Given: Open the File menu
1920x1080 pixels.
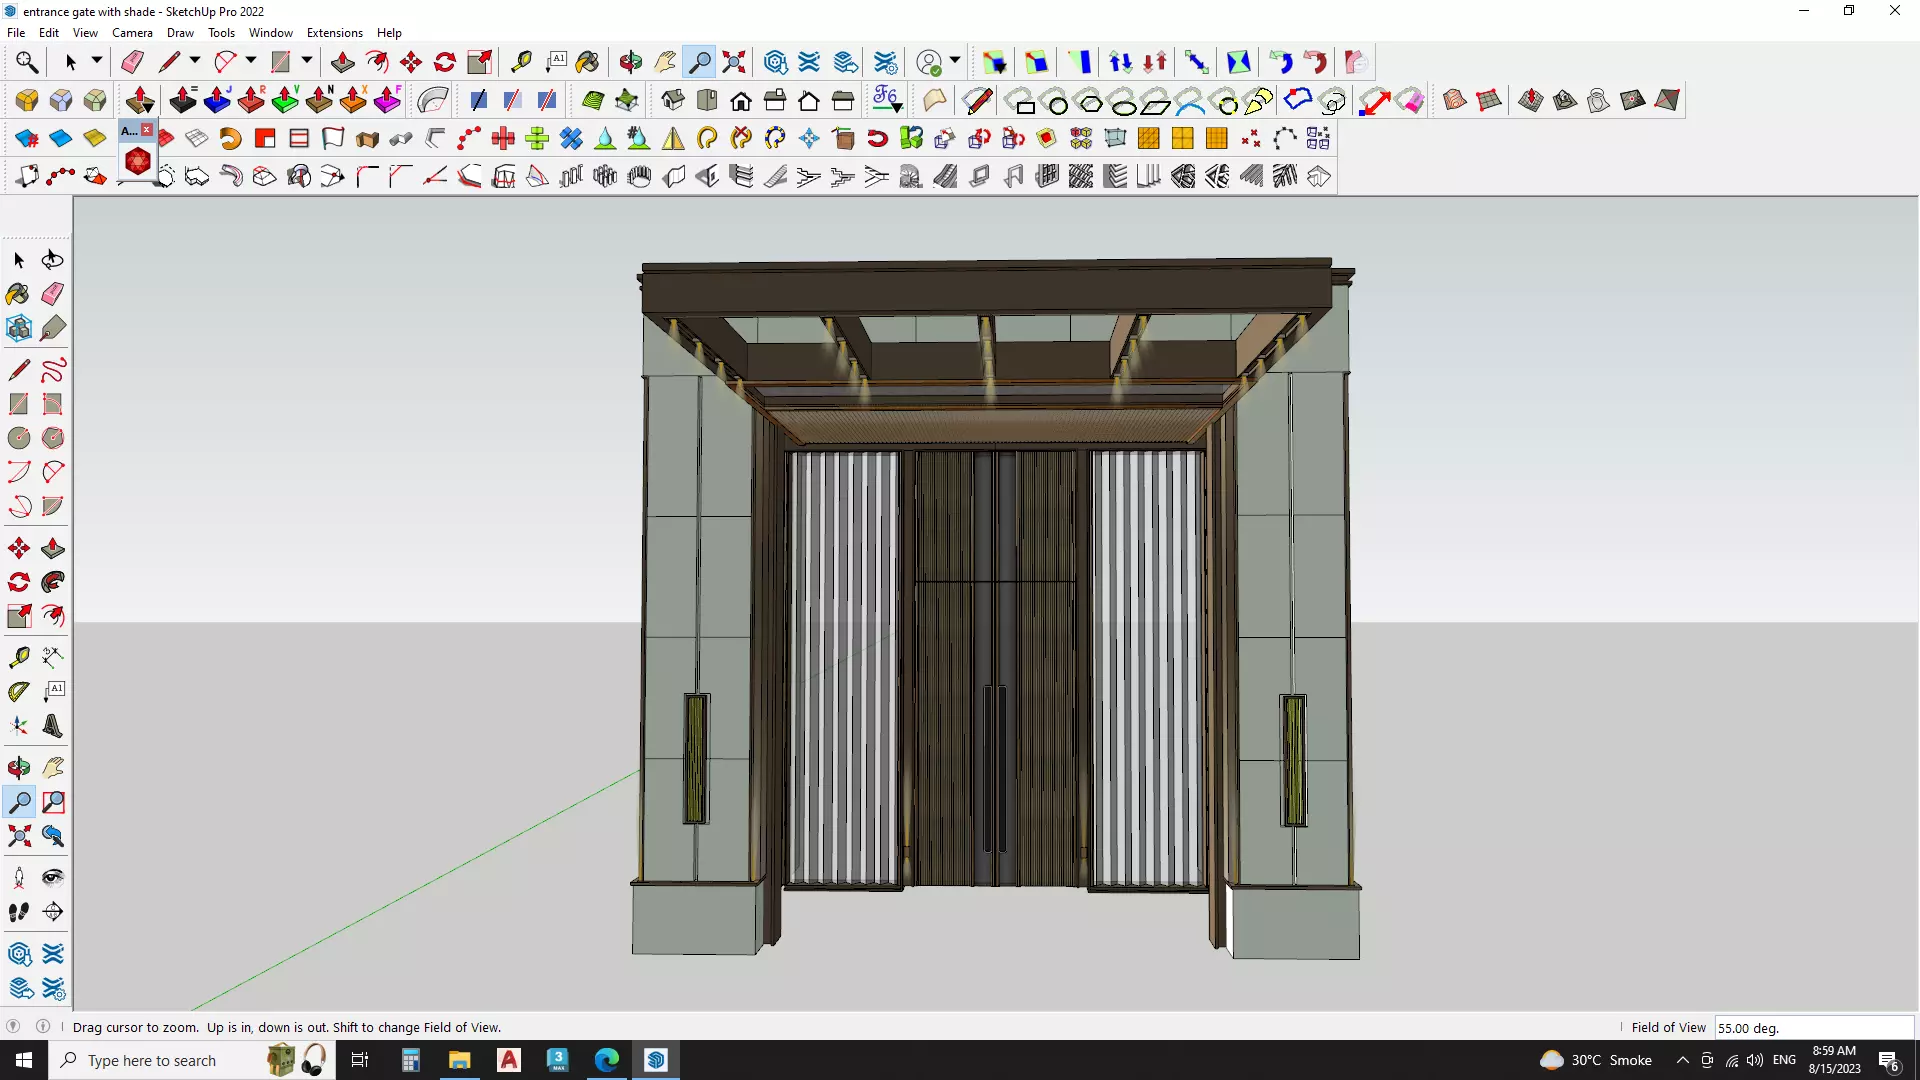Looking at the screenshot, I should click(x=16, y=33).
